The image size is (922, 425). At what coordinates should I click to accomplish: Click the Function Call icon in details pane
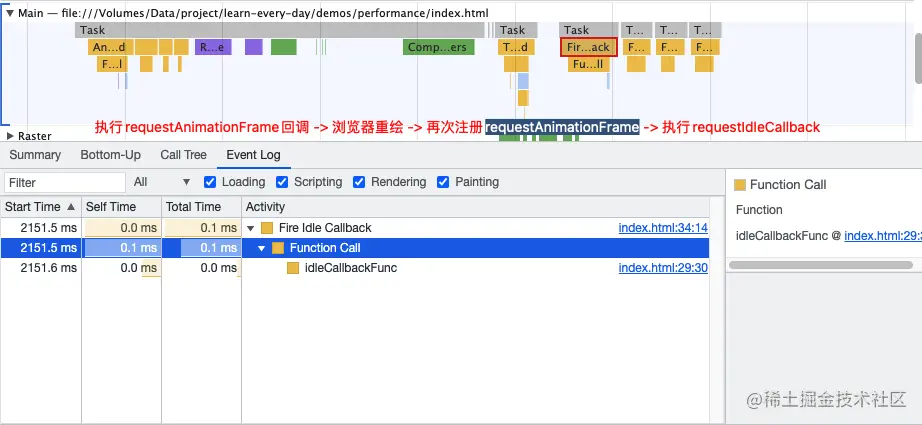pyautogui.click(x=740, y=185)
